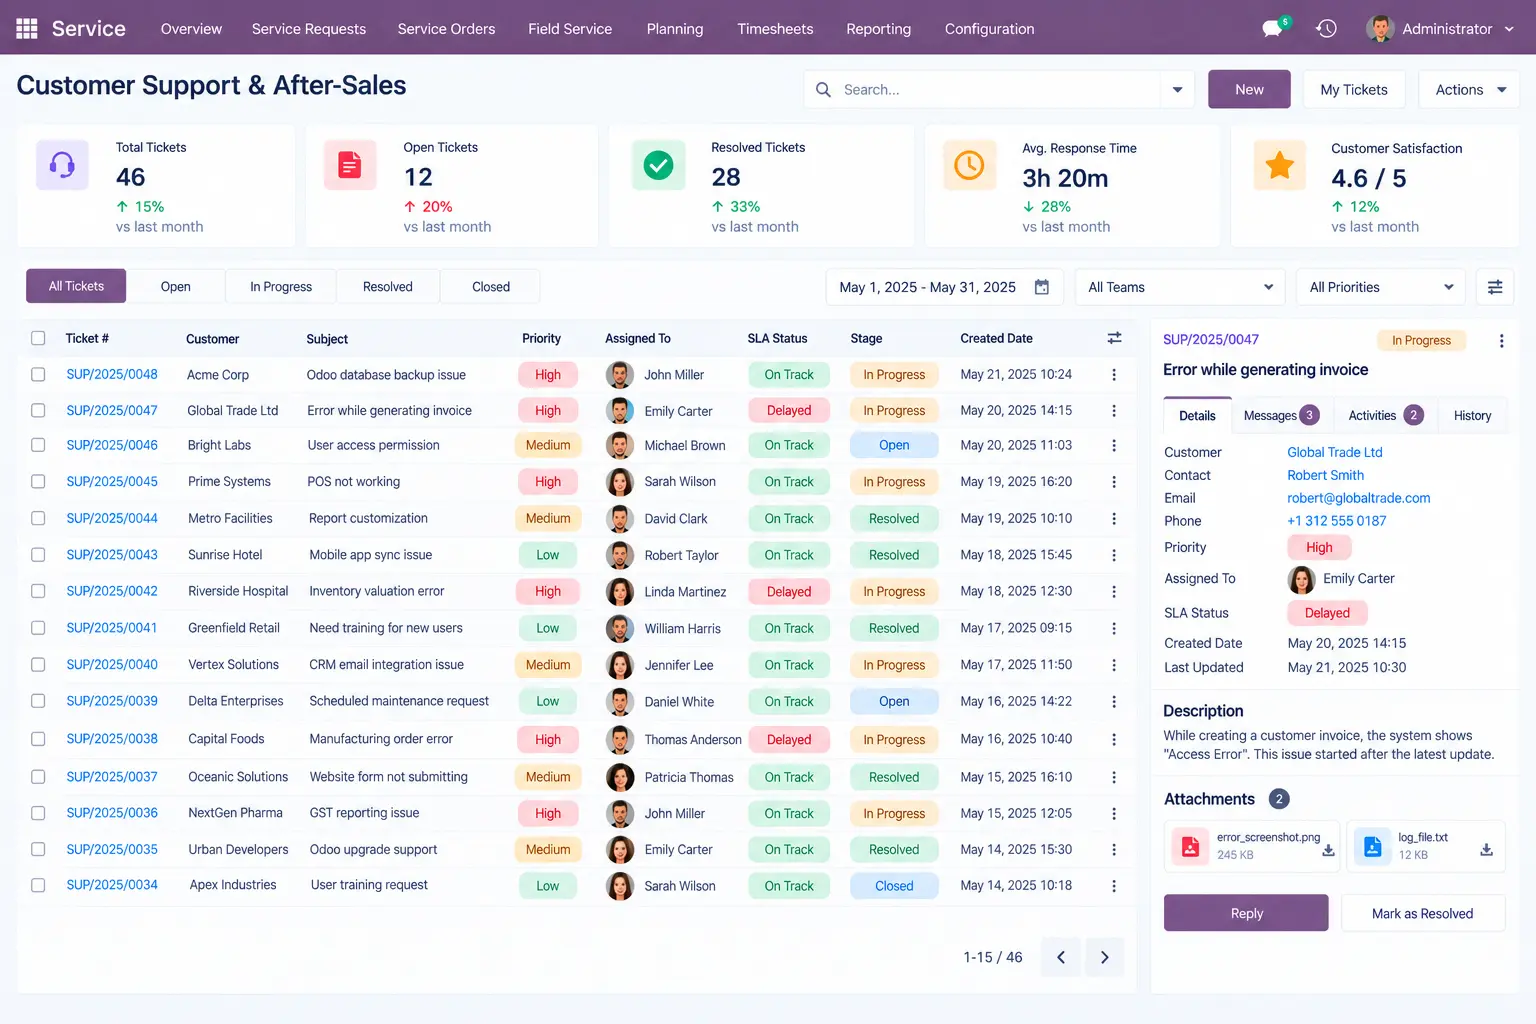Adjust table columns via header settings icon
Image resolution: width=1536 pixels, height=1024 pixels.
coord(1114,338)
